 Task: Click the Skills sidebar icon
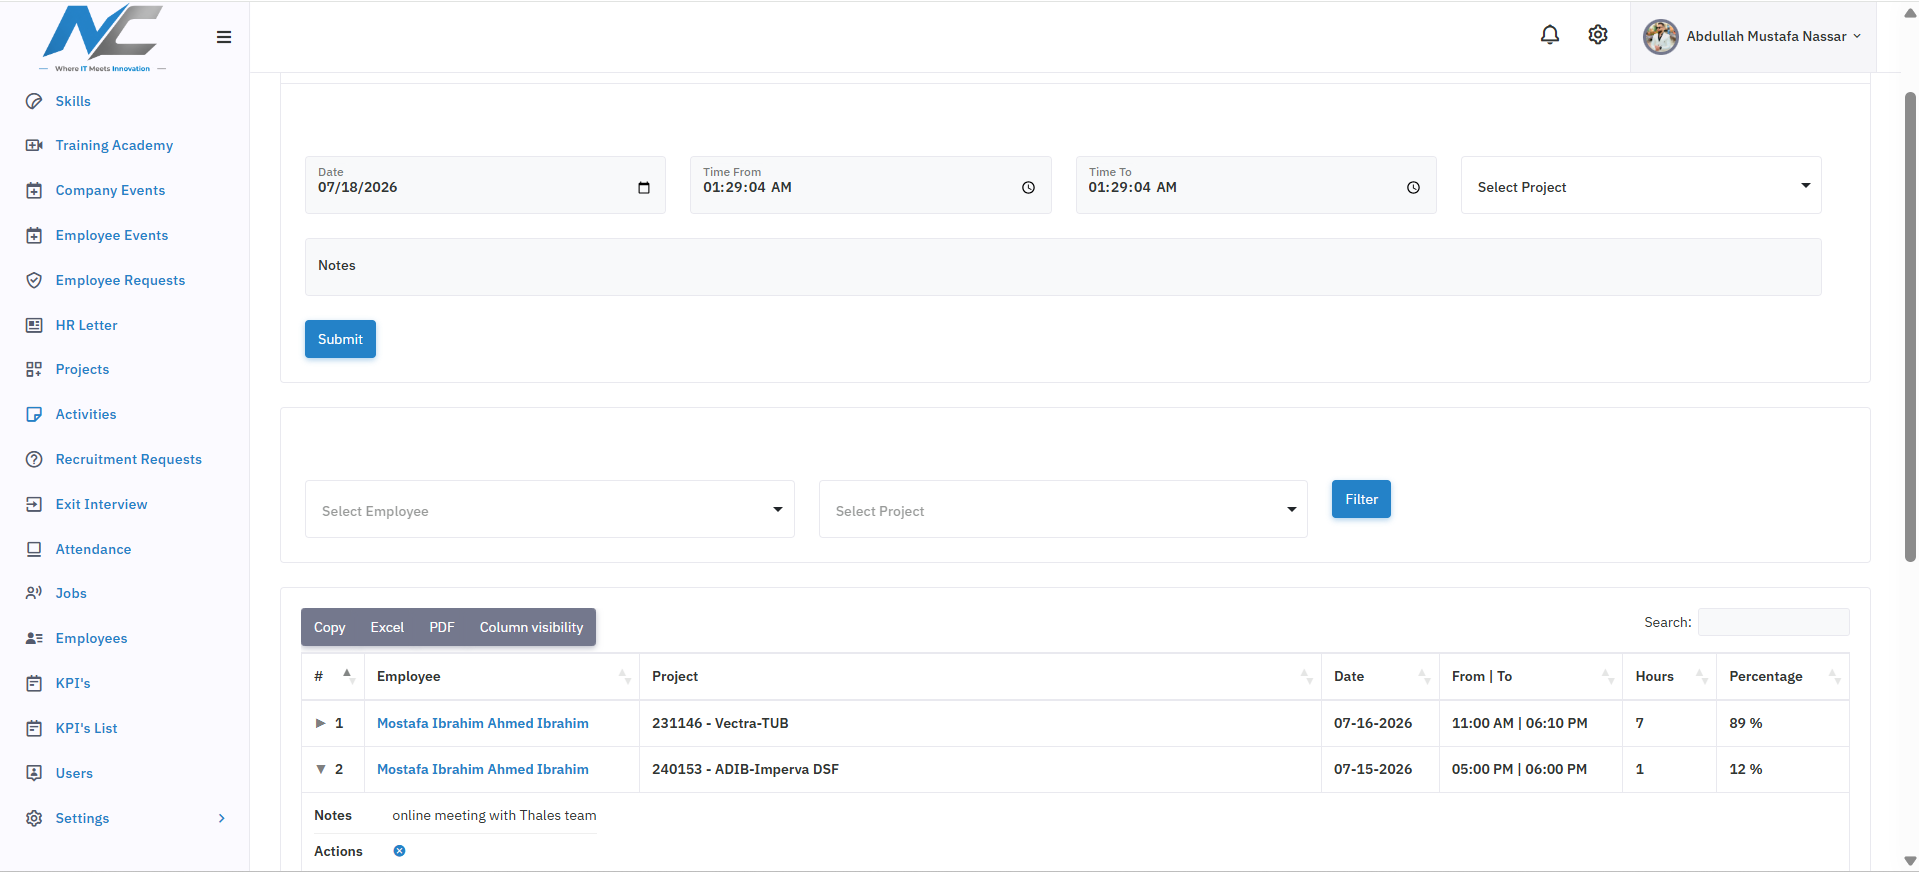click(x=34, y=101)
